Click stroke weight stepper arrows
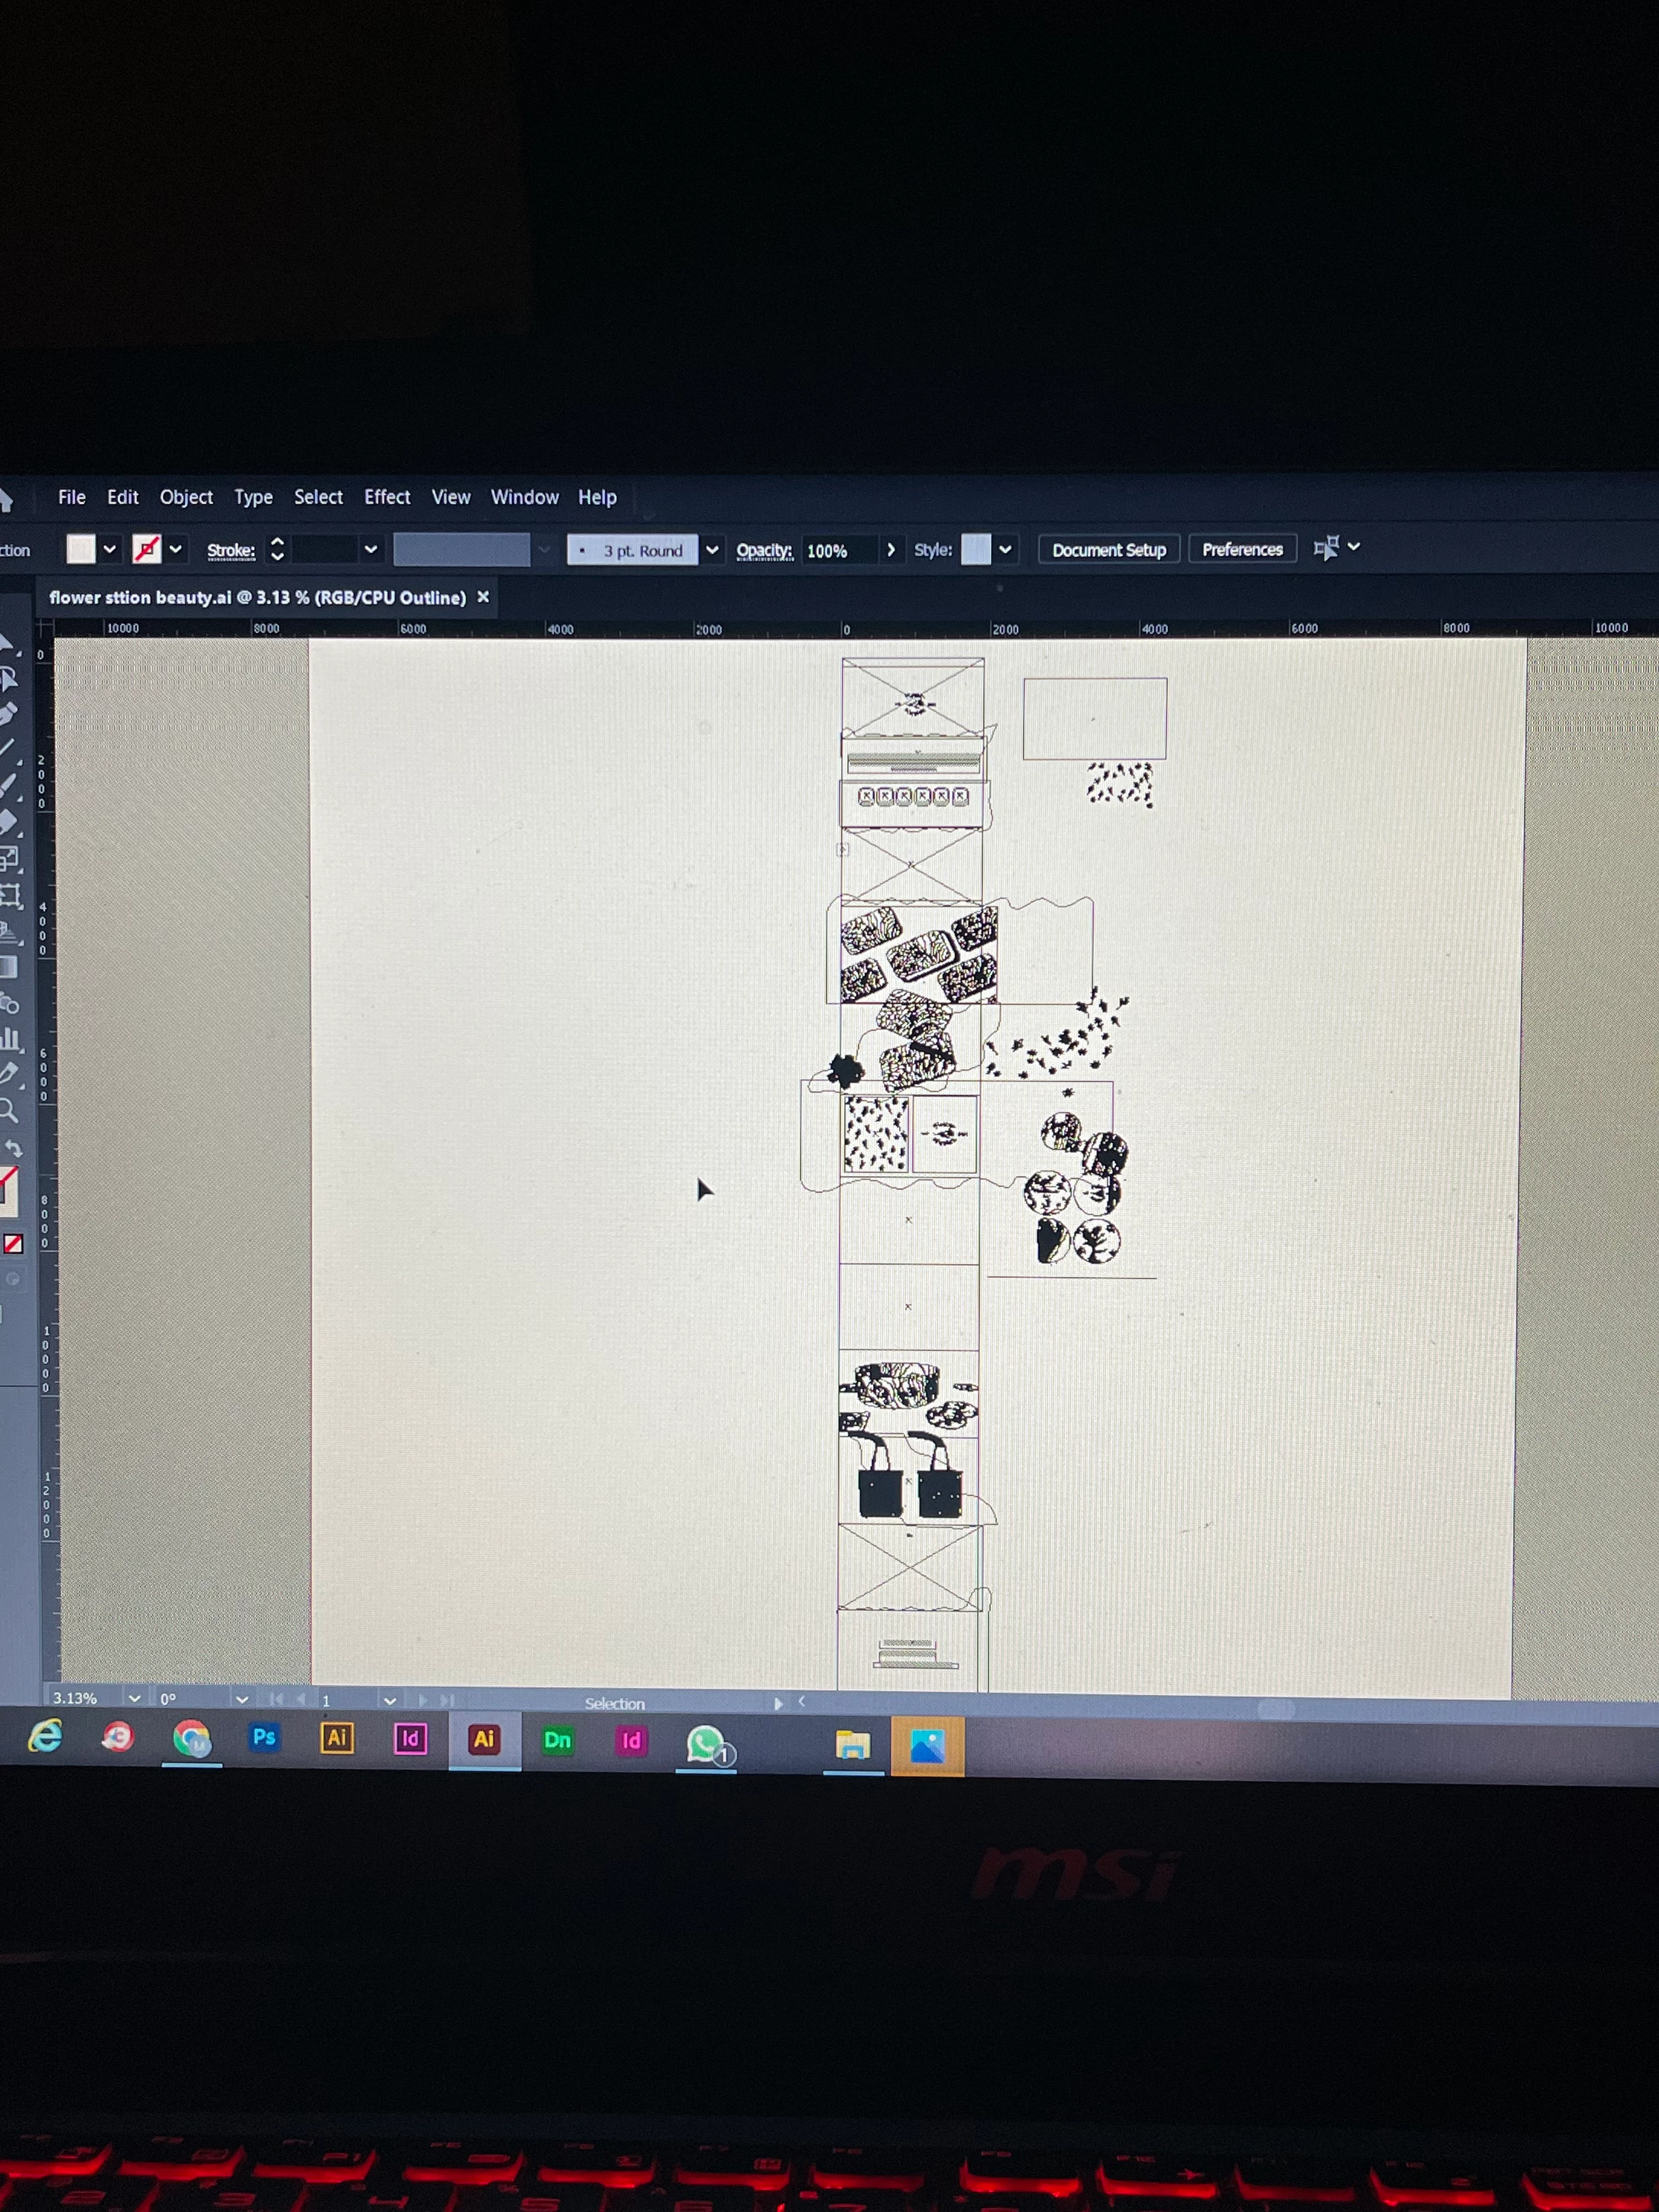Screen dimensions: 1659x2212 277,549
